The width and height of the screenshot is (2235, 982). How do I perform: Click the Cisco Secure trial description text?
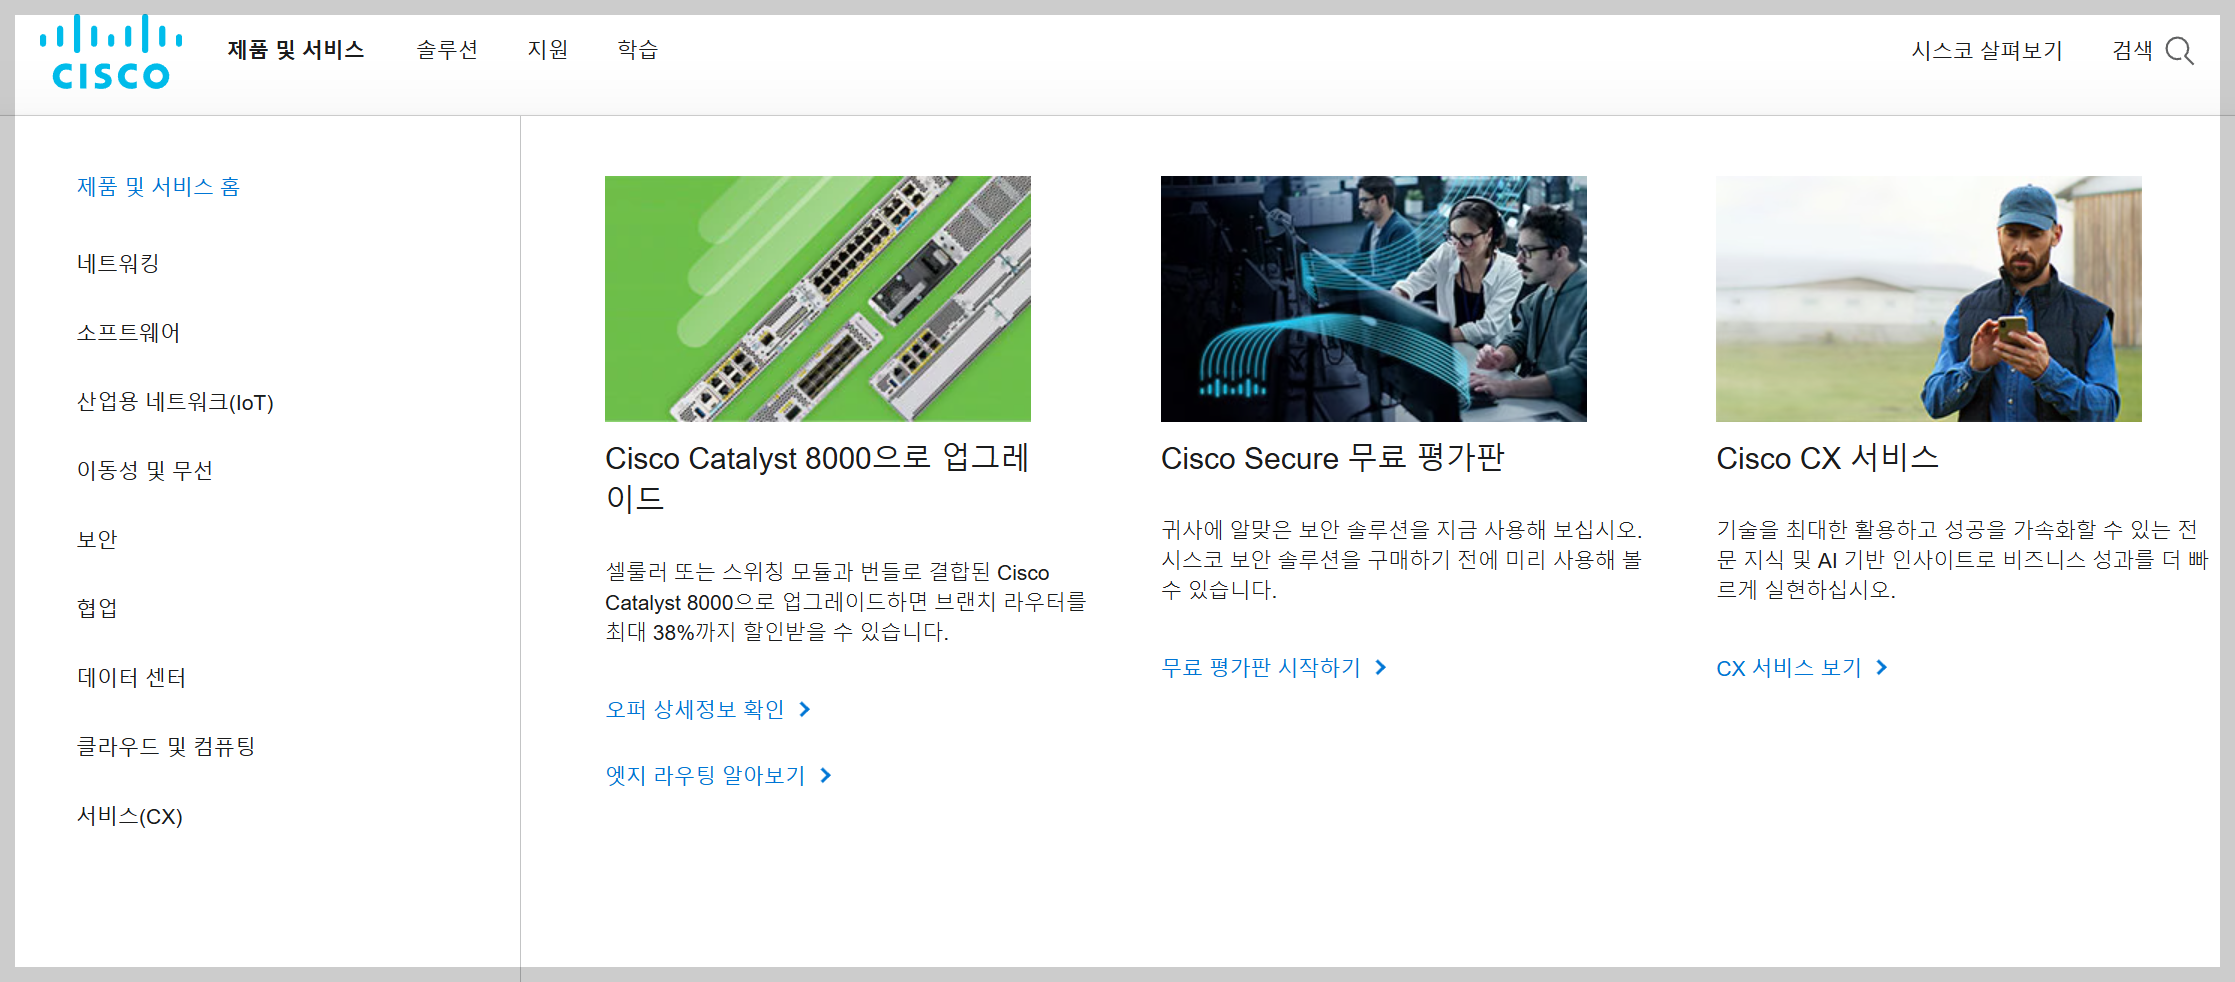pos(1402,560)
